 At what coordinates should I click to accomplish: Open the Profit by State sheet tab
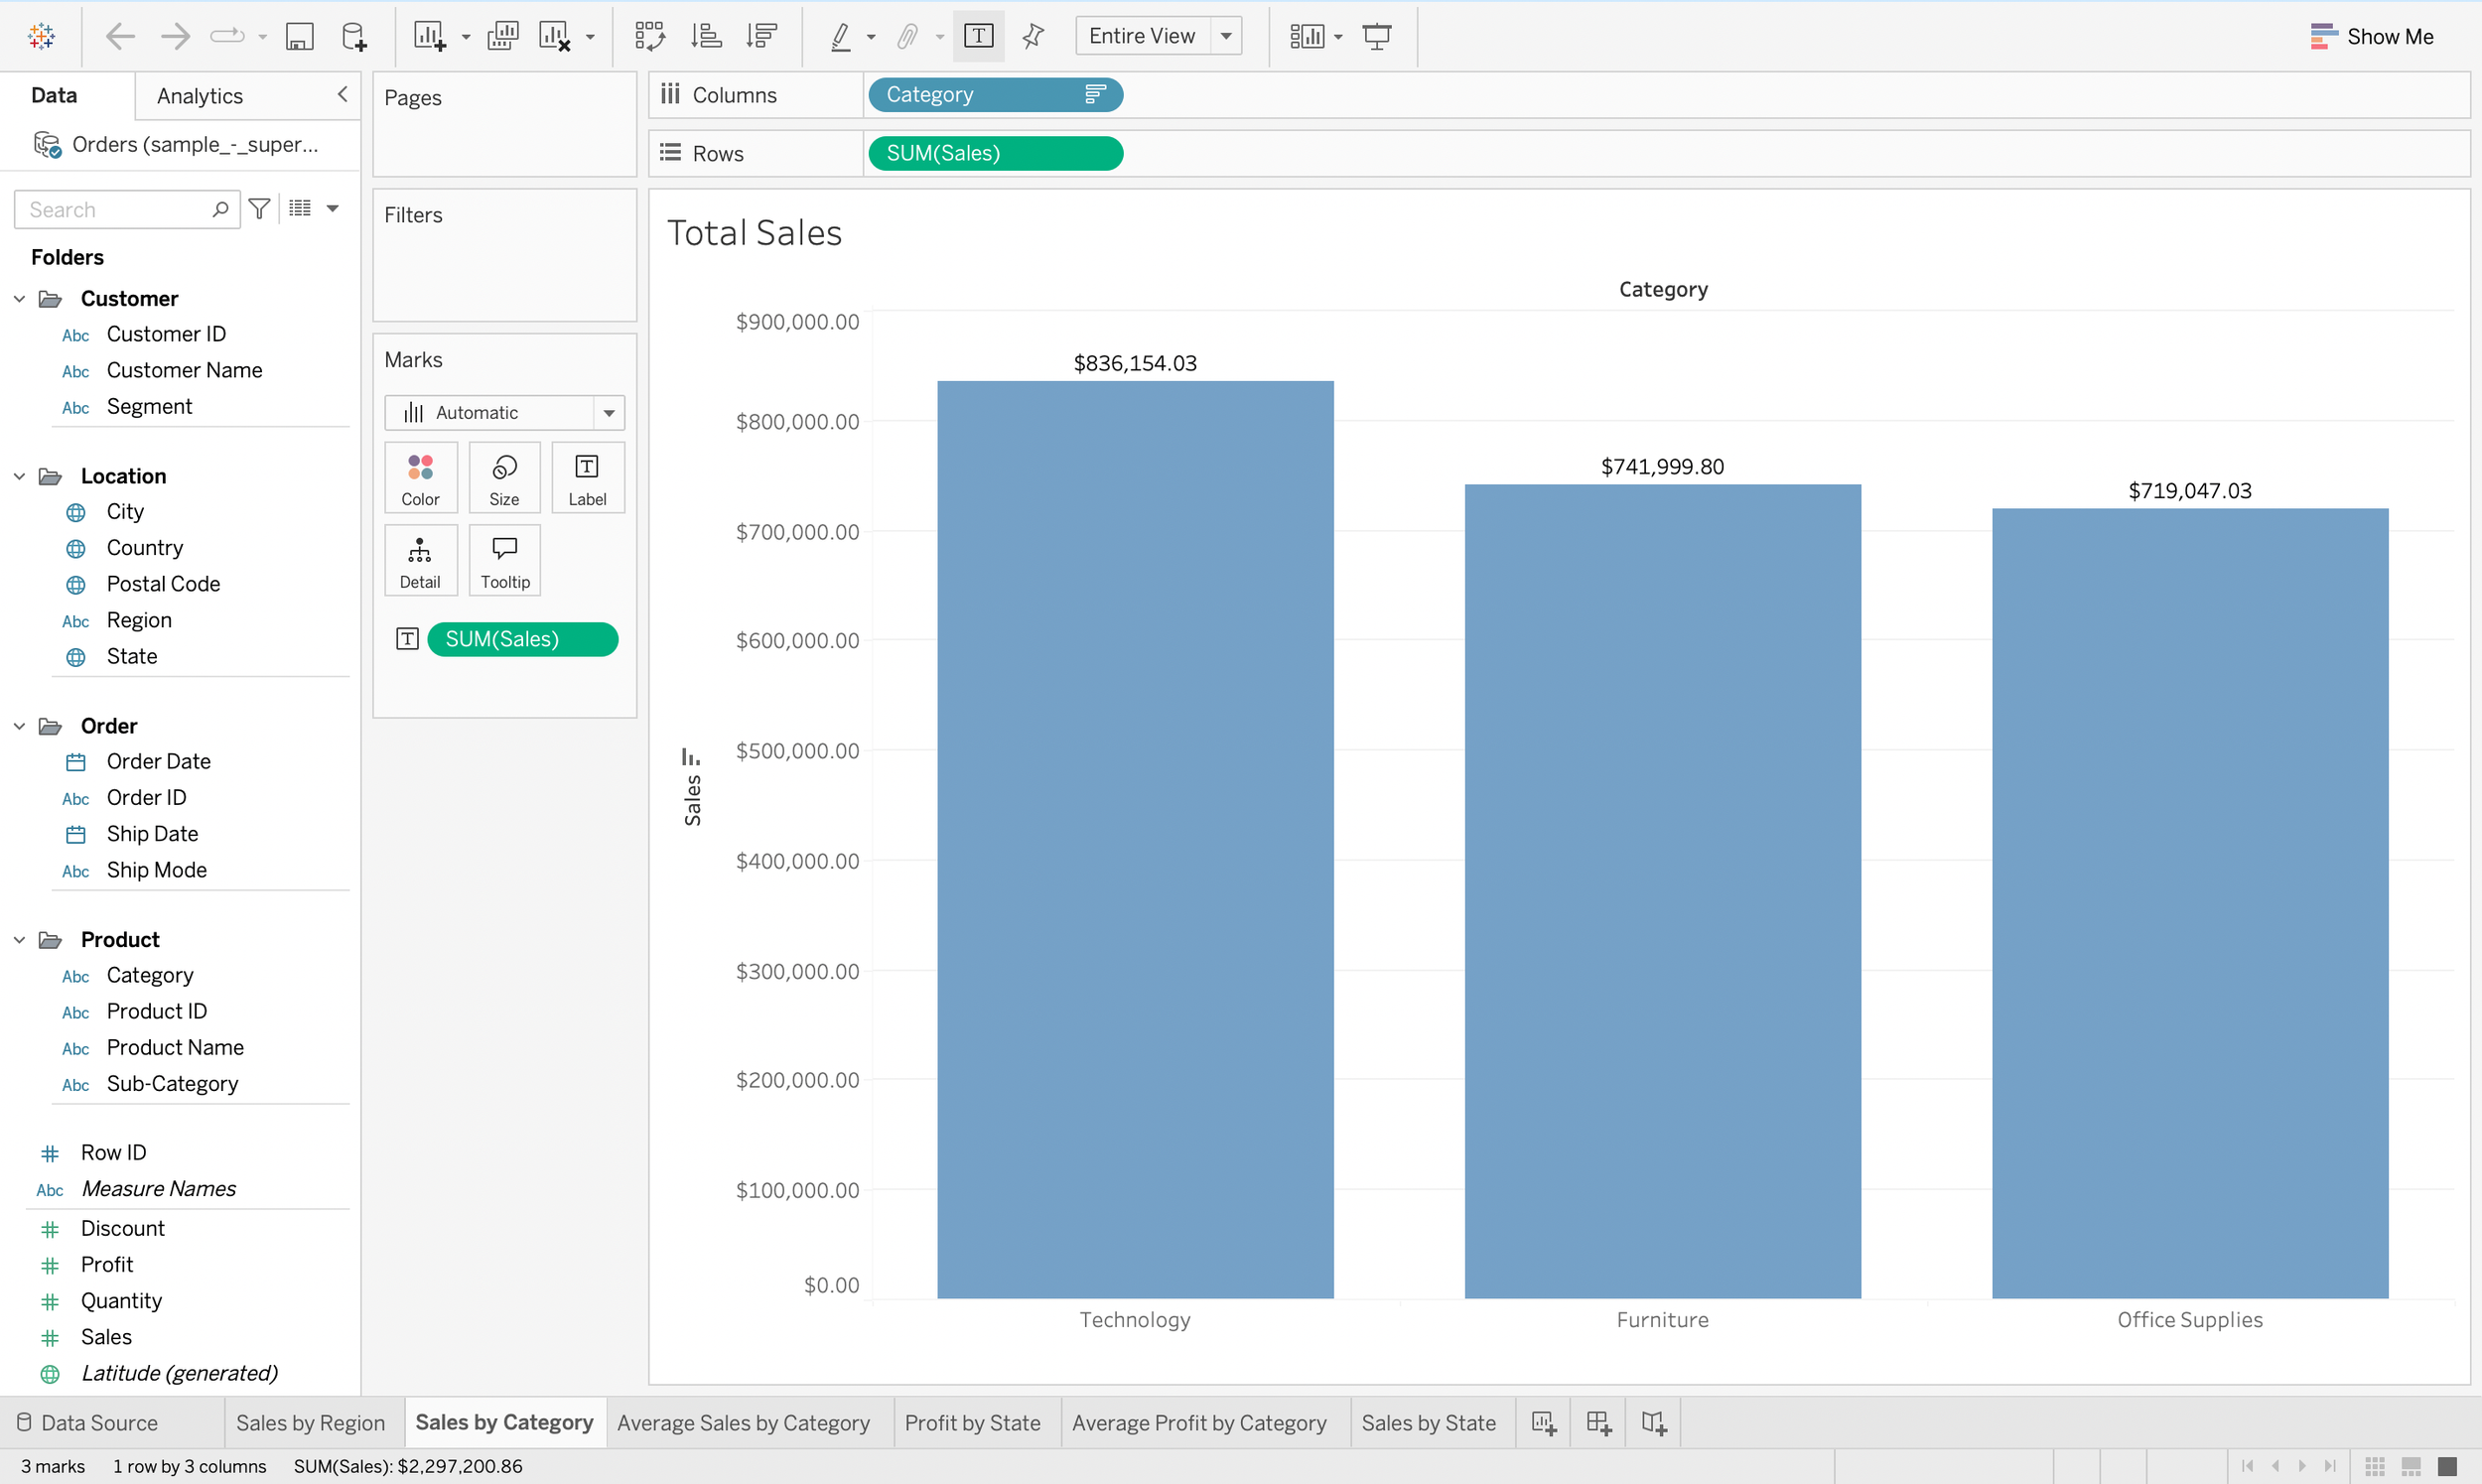[x=972, y=1423]
